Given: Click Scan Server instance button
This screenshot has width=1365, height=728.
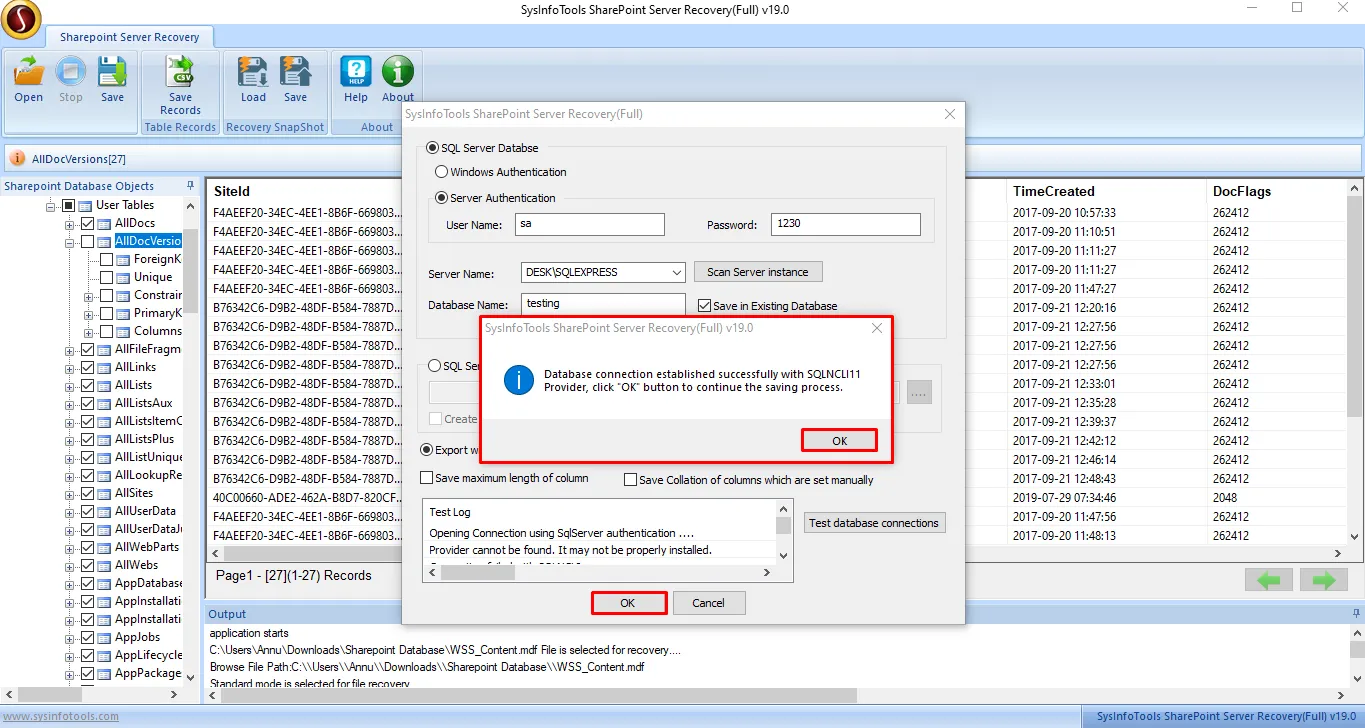Looking at the screenshot, I should (x=758, y=272).
